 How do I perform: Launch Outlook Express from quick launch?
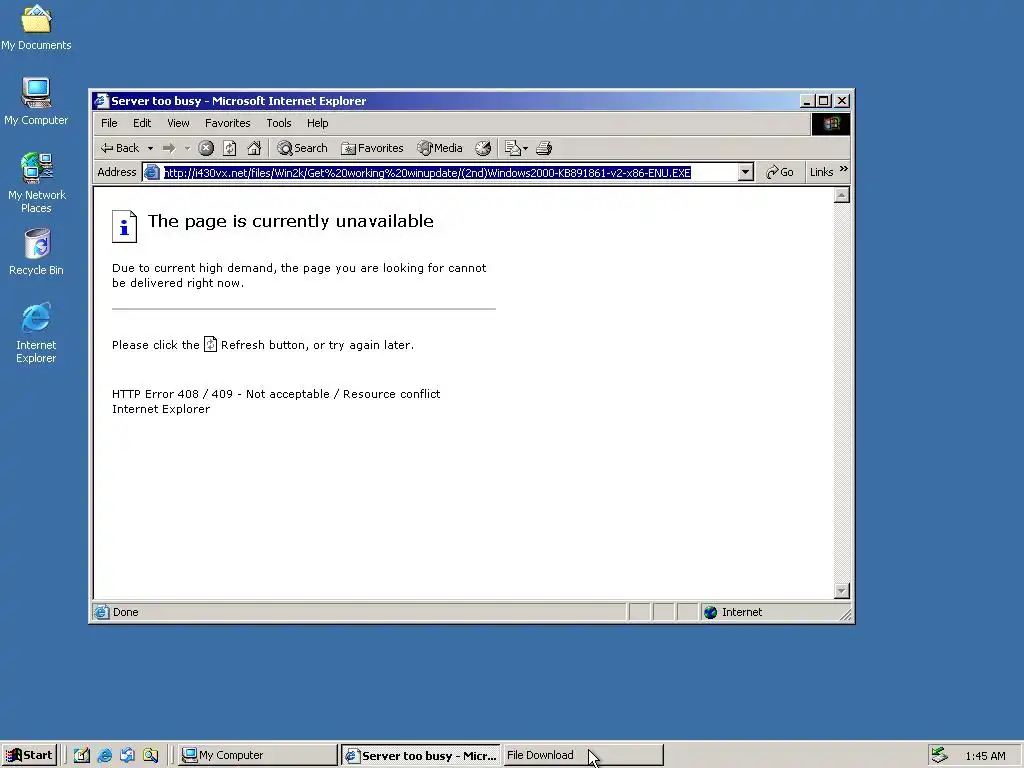pos(127,755)
